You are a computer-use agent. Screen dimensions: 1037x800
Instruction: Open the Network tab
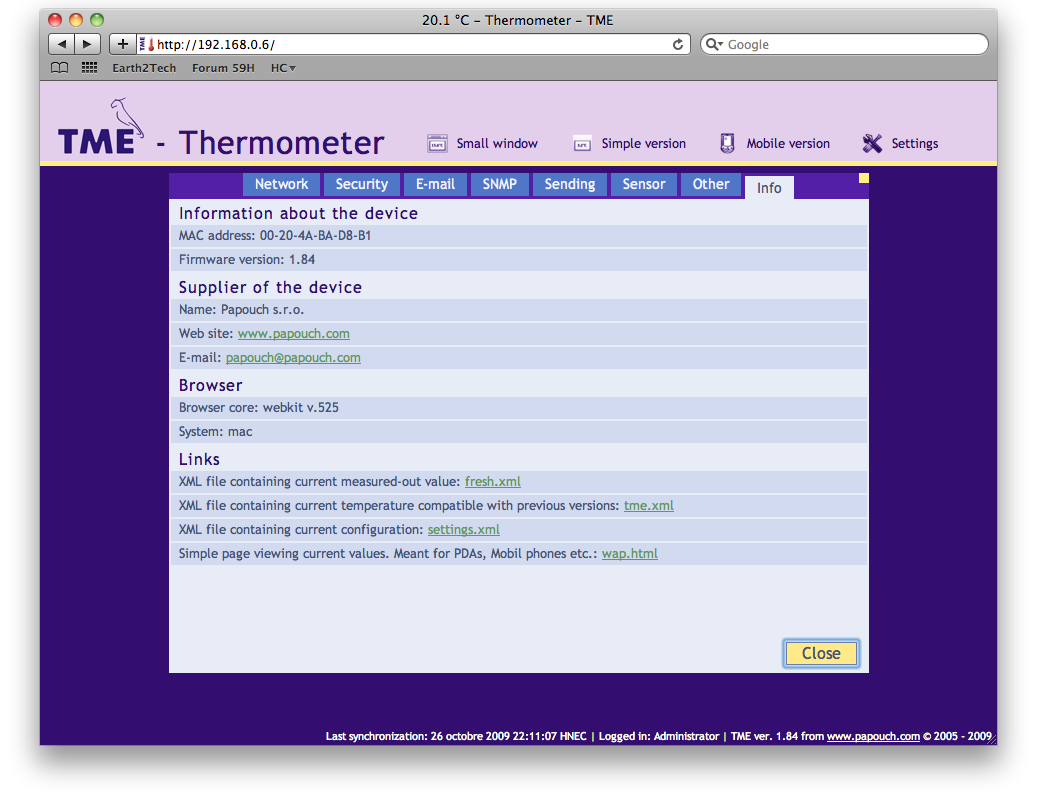pyautogui.click(x=281, y=184)
